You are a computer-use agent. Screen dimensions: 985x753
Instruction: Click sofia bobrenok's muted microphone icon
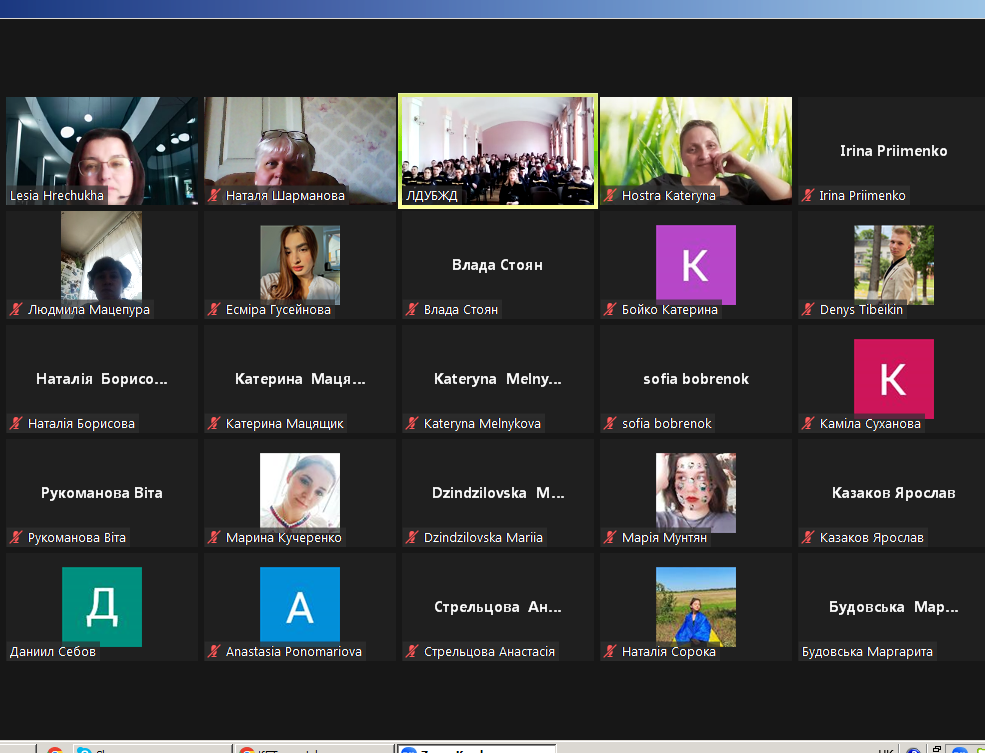click(610, 424)
